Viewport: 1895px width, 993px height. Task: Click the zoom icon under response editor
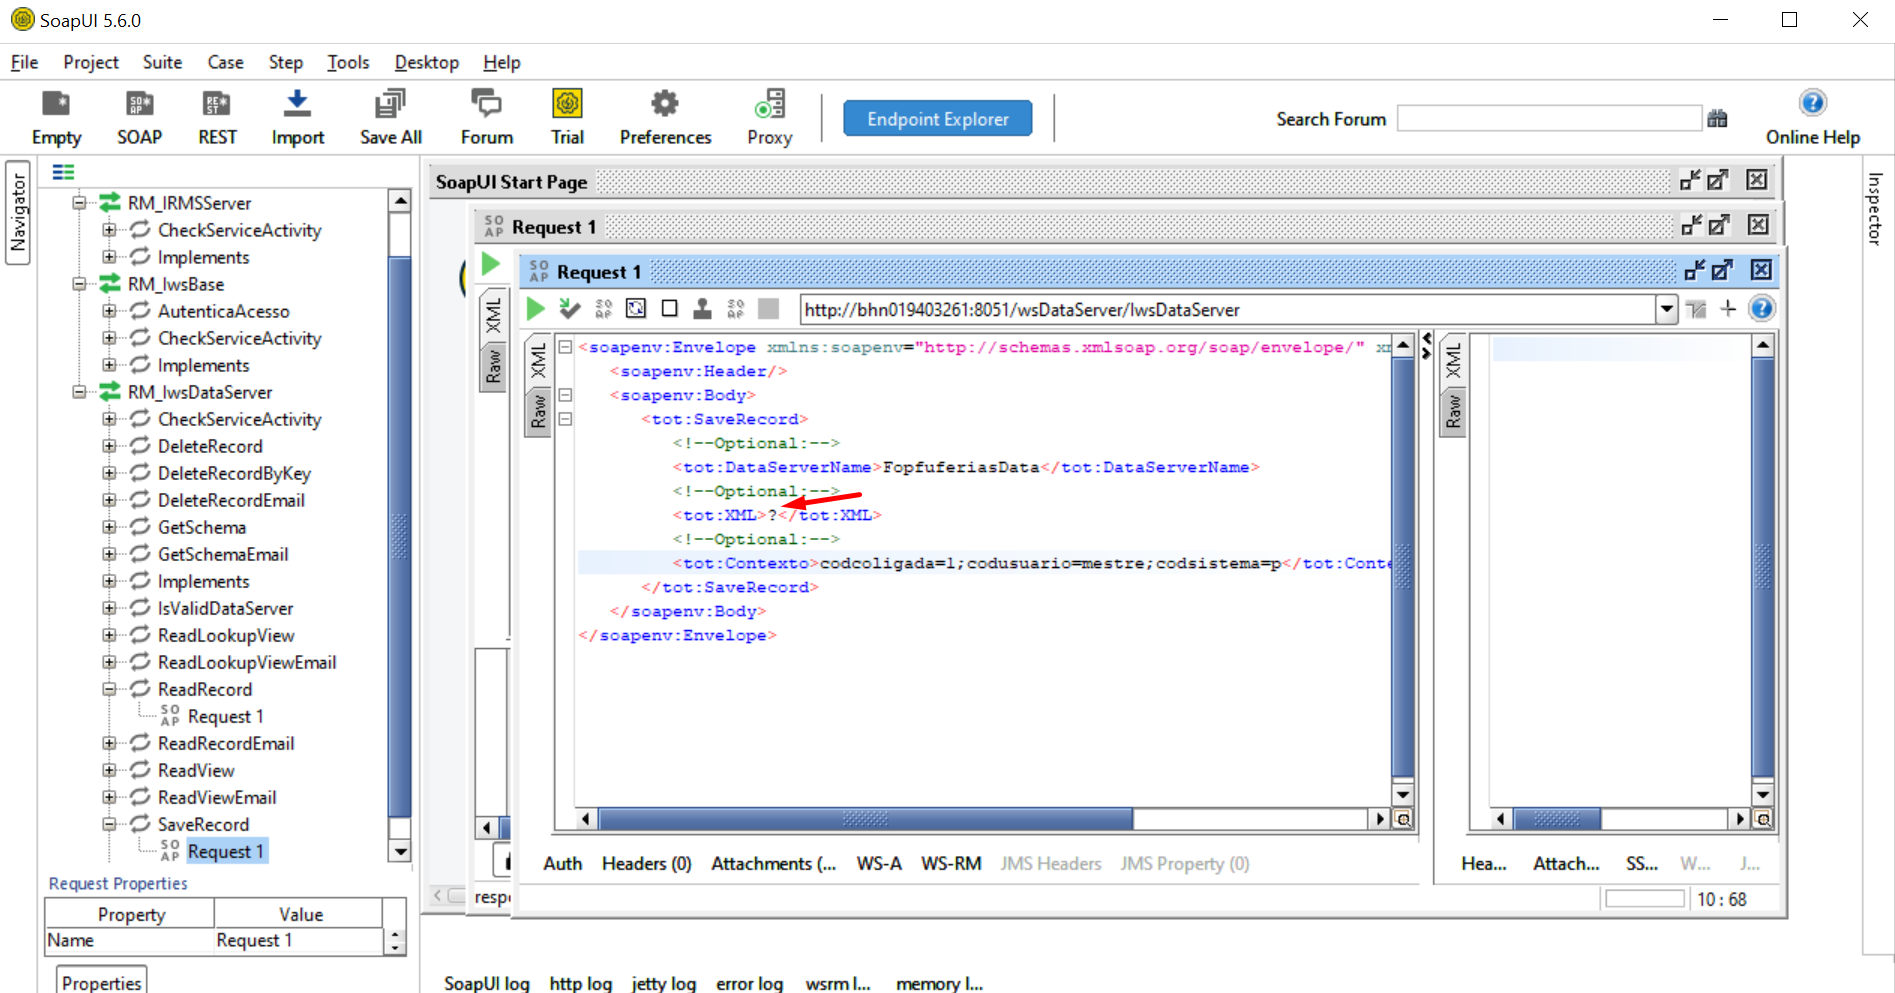click(1763, 819)
